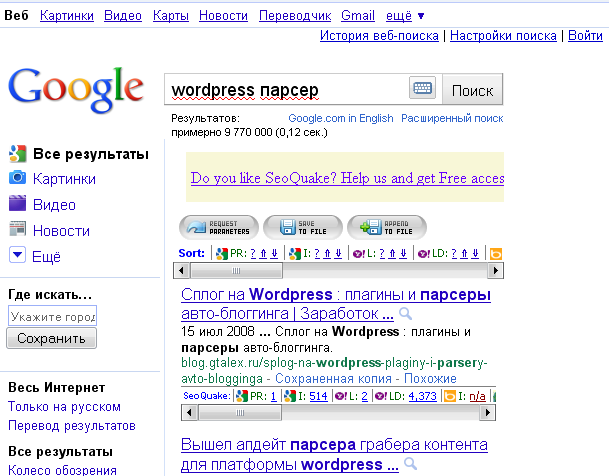Click the Новости newspaper icon in sidebar

17,229
